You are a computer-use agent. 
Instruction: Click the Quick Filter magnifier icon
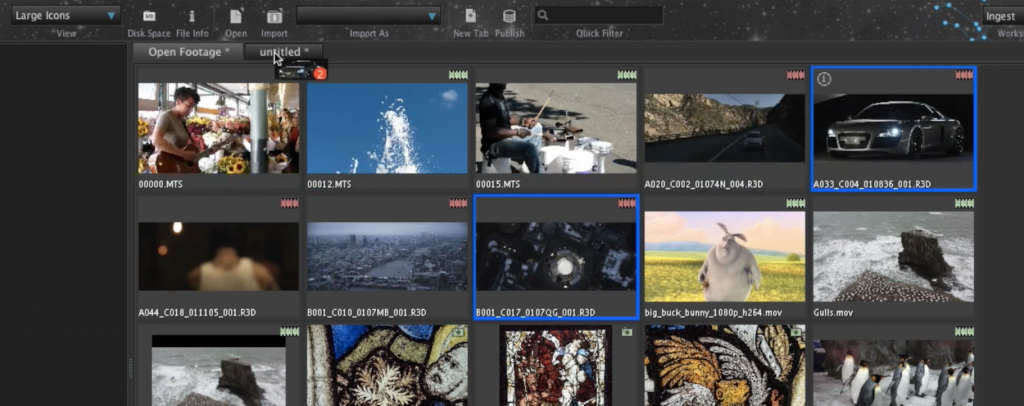pos(542,16)
